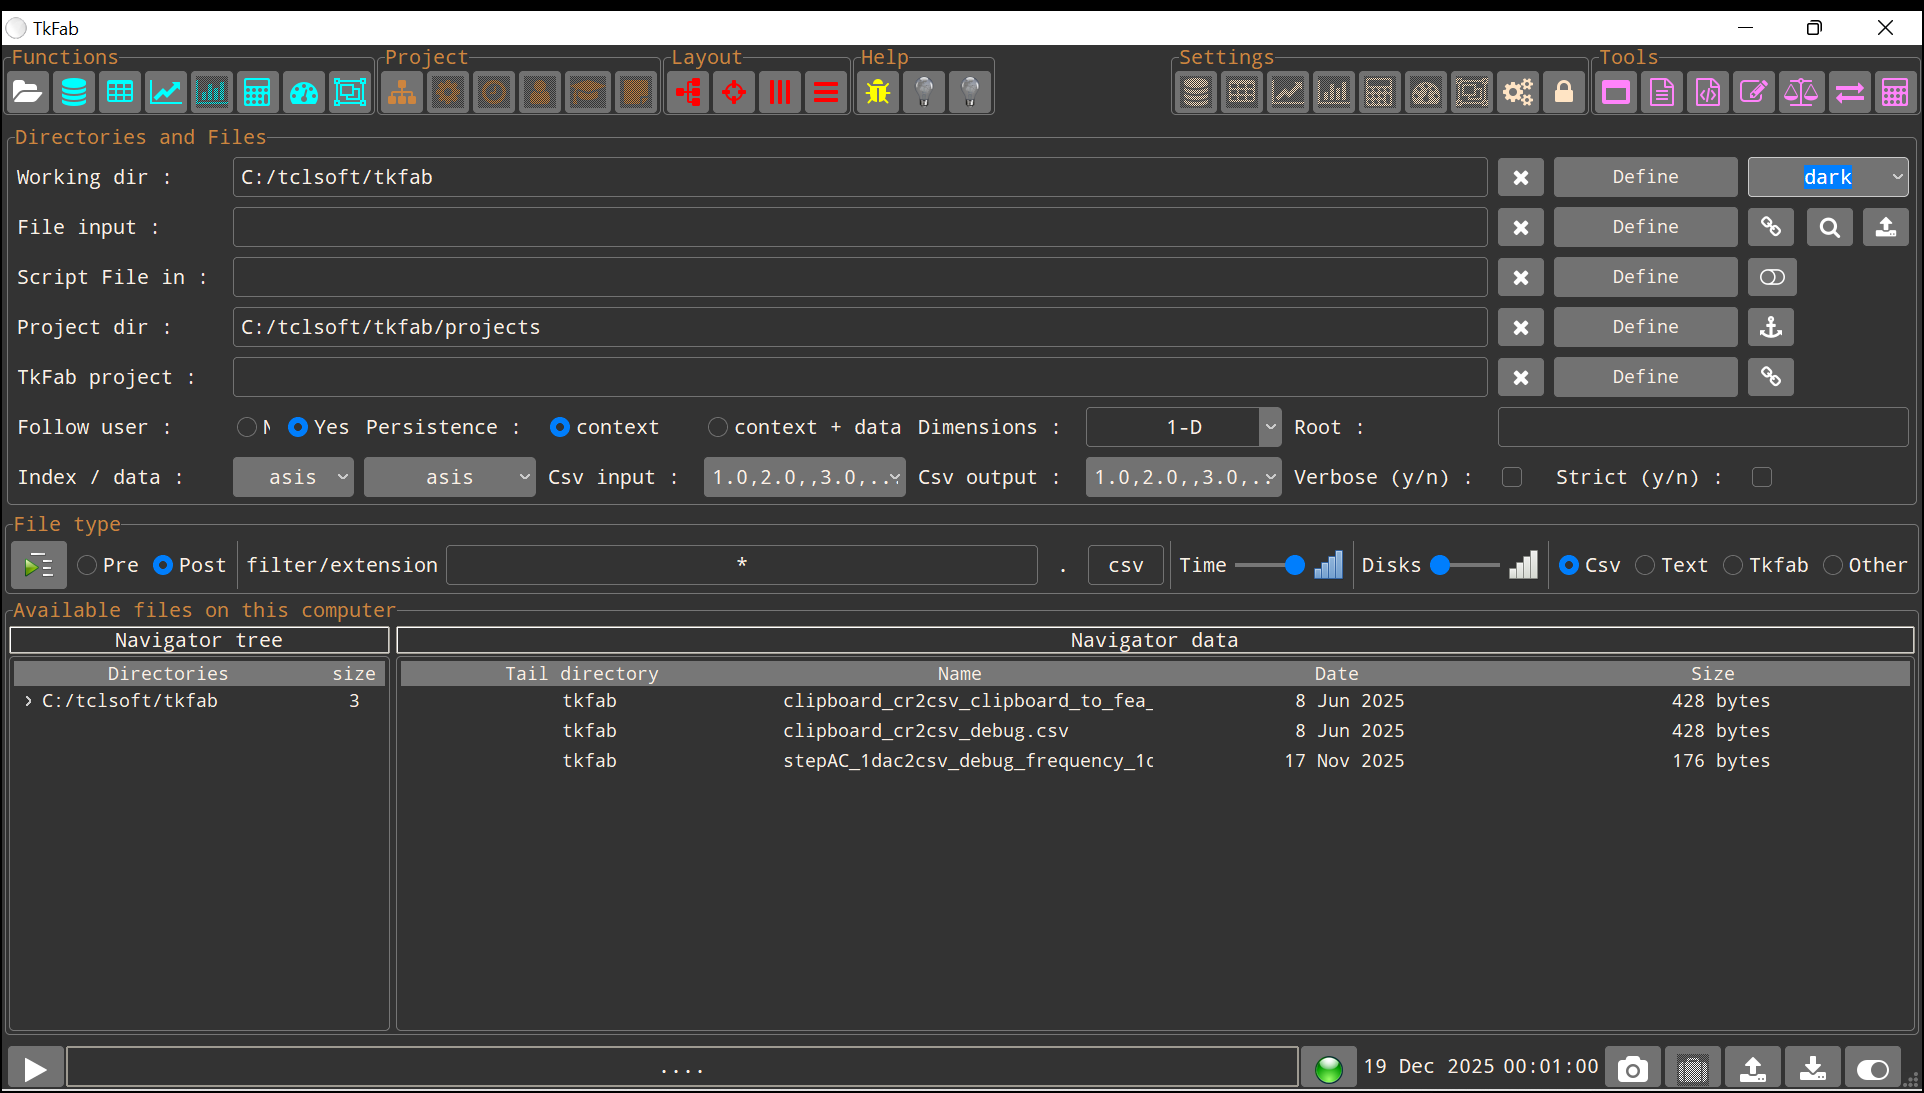Click the Script File in text field
This screenshot has width=1924, height=1093.
[859, 277]
